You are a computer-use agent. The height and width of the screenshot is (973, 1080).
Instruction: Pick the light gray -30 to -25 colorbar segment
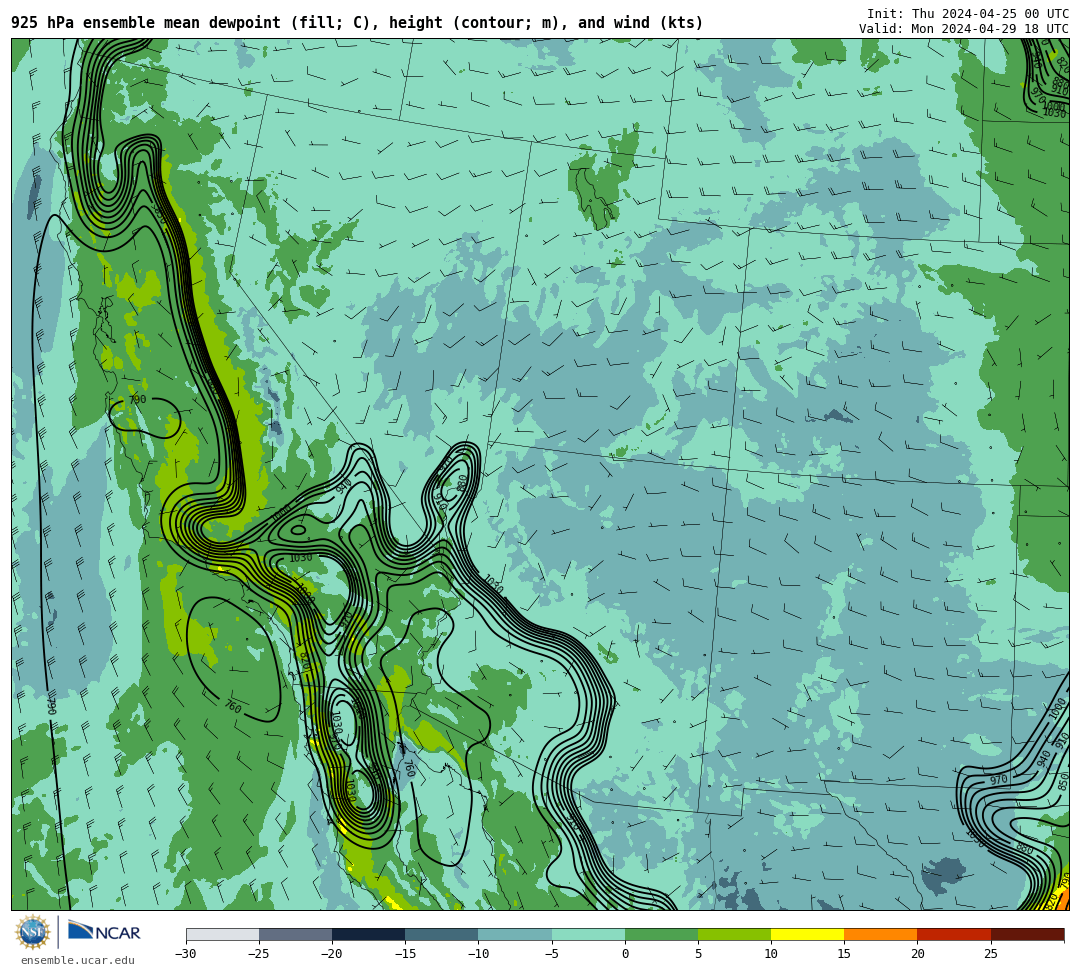[x=222, y=934]
